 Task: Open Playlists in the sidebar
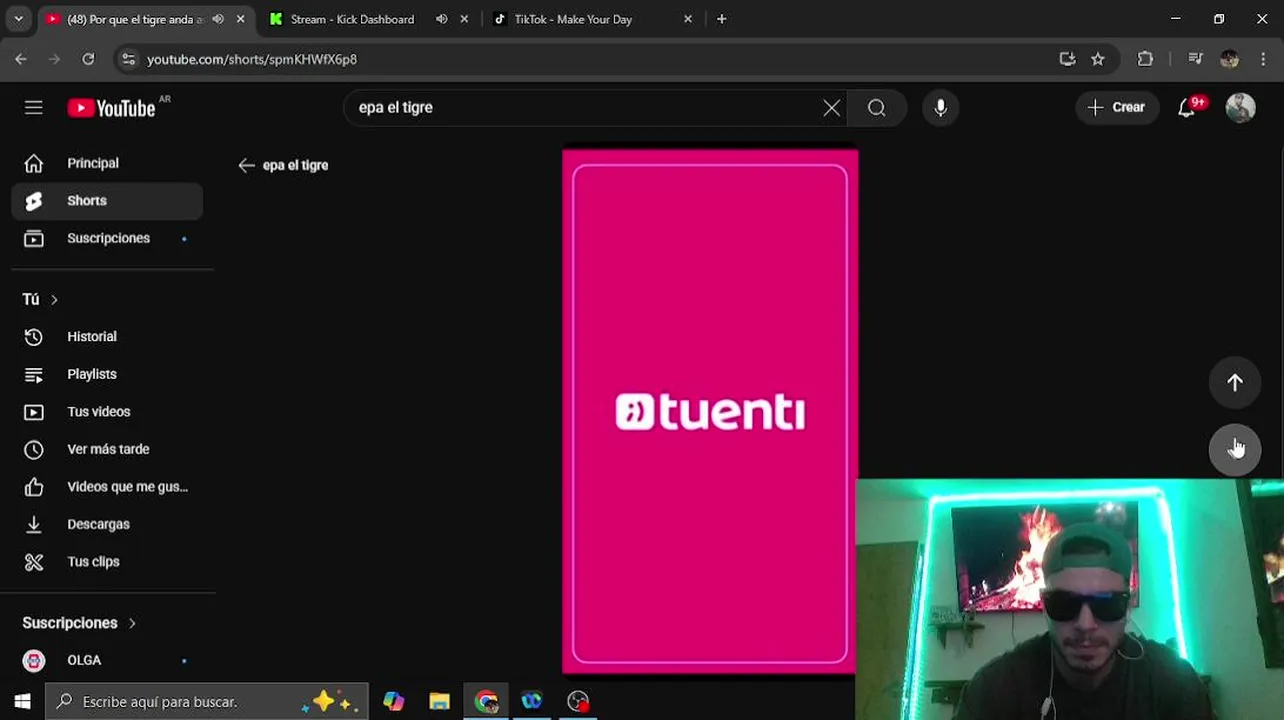(107, 374)
